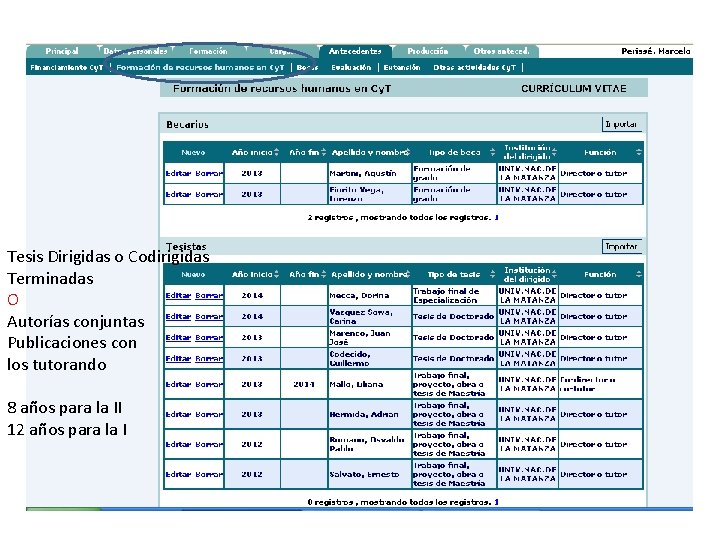Viewport: 720px width, 540px height.
Task: Click Nuevo in the Becarios table header
Action: 193,152
